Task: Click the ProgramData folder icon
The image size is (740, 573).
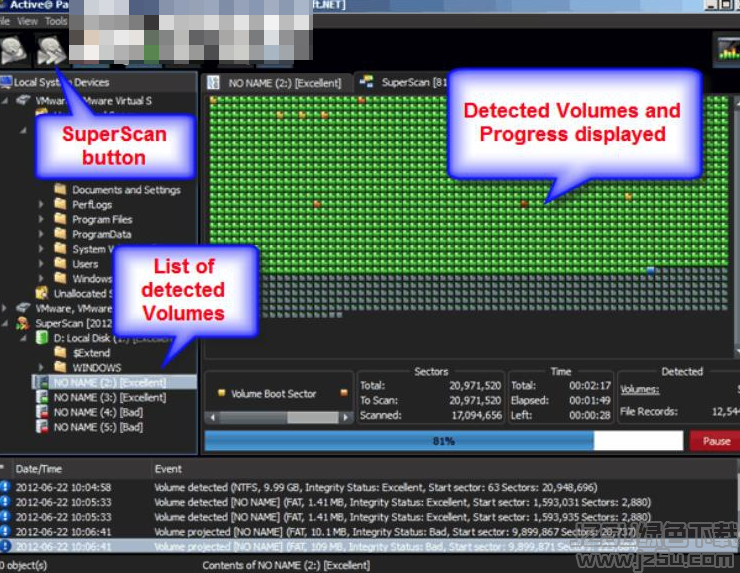Action: (x=60, y=234)
